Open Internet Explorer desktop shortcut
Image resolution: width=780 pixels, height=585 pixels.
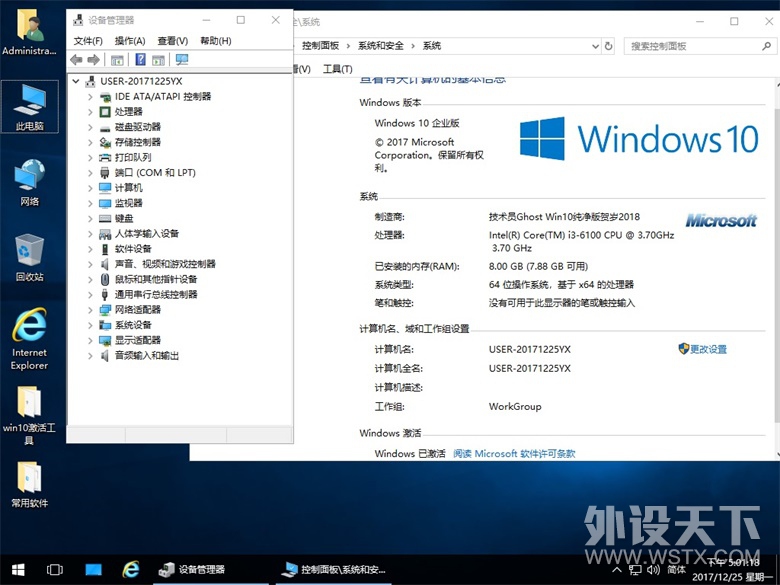click(x=30, y=339)
